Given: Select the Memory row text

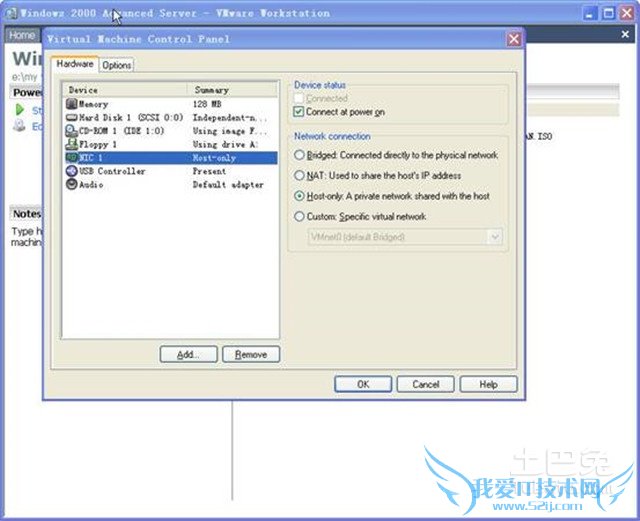Looking at the screenshot, I should pyautogui.click(x=93, y=105).
